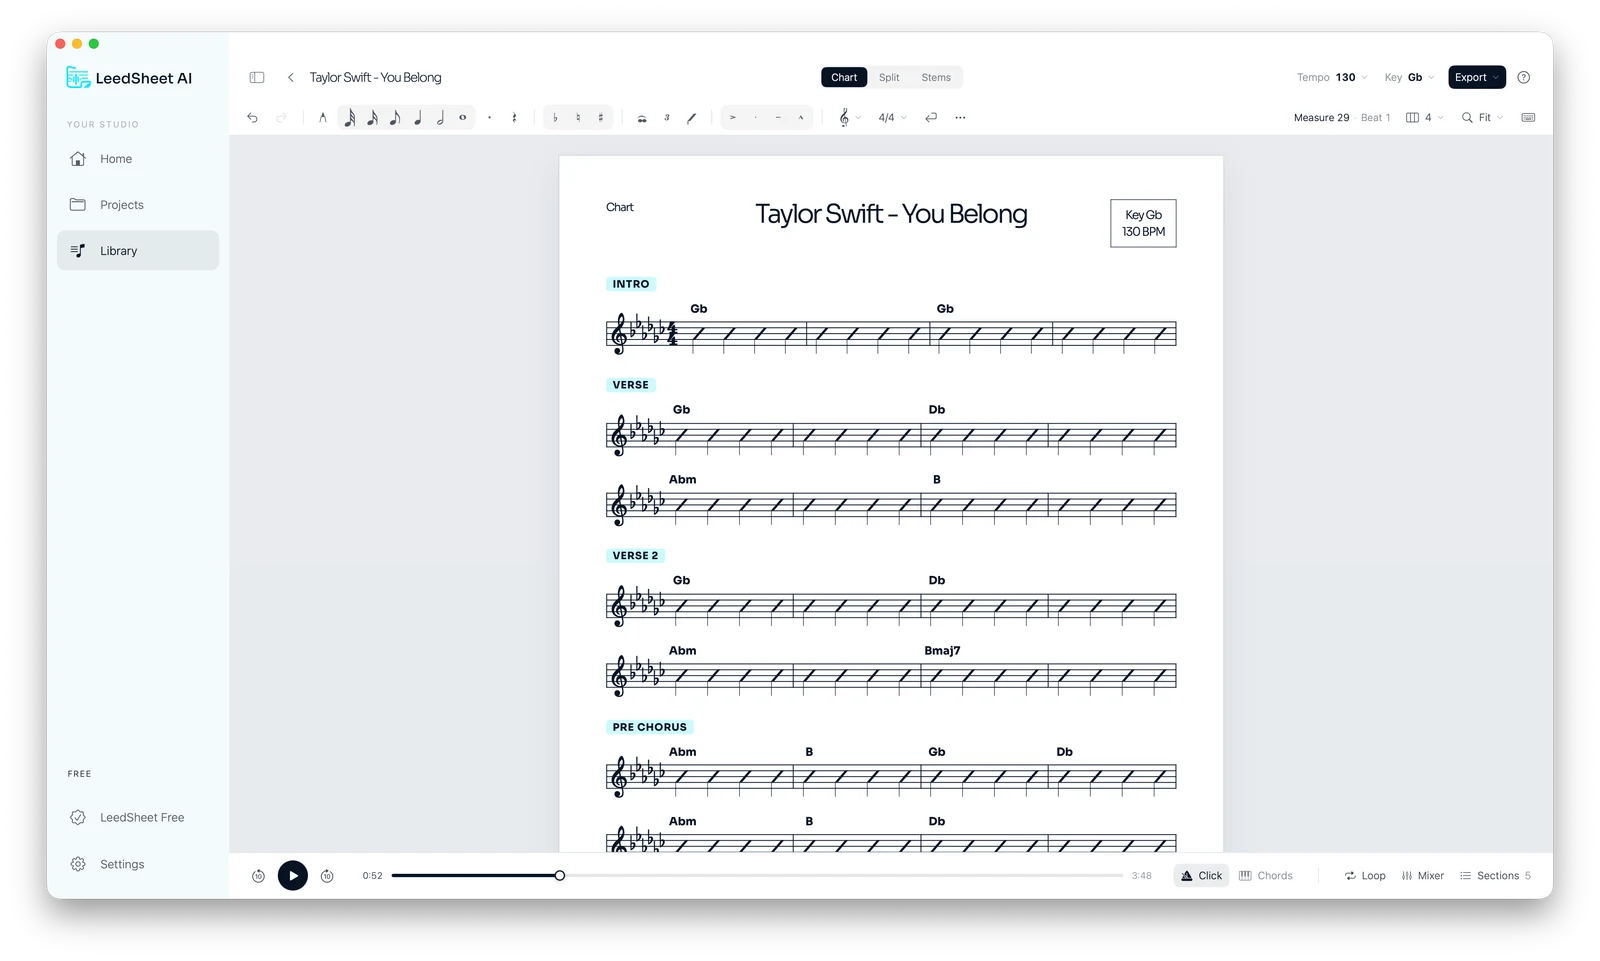The width and height of the screenshot is (1600, 961).
Task: Choose the quarter note duration
Action: click(418, 118)
